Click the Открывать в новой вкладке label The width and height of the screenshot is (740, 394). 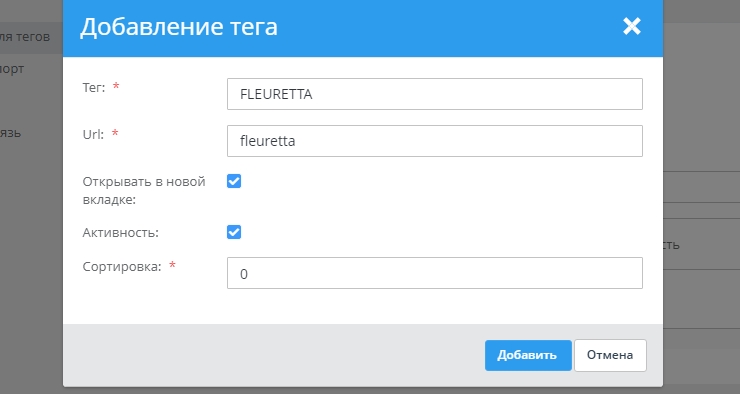point(144,190)
